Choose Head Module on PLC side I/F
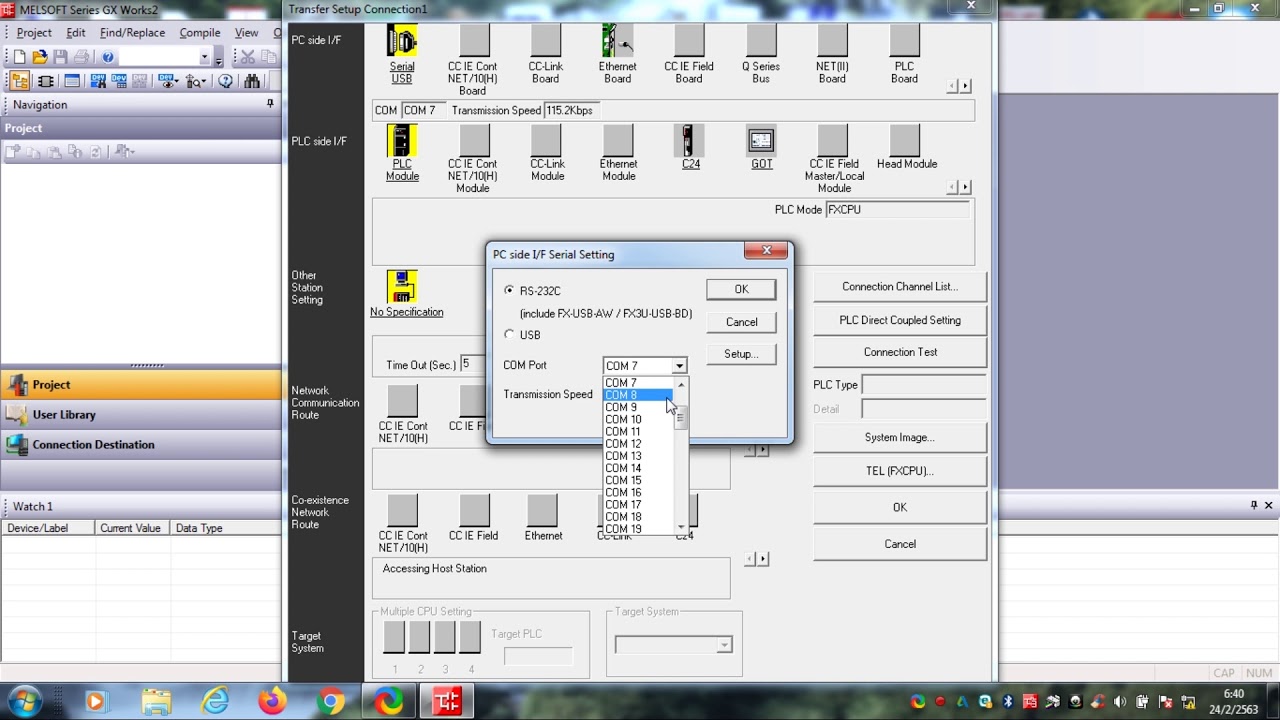Viewport: 1280px width, 720px height. 906,147
